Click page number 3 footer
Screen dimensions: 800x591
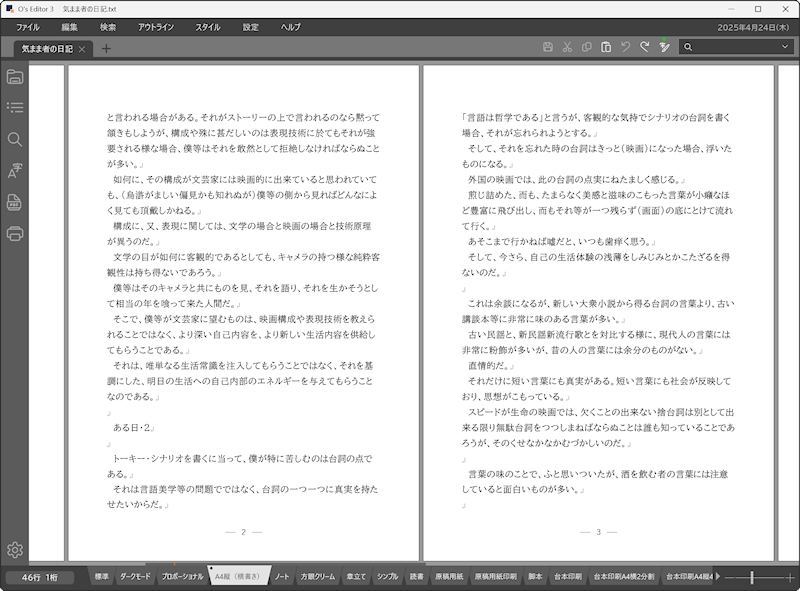coord(598,532)
